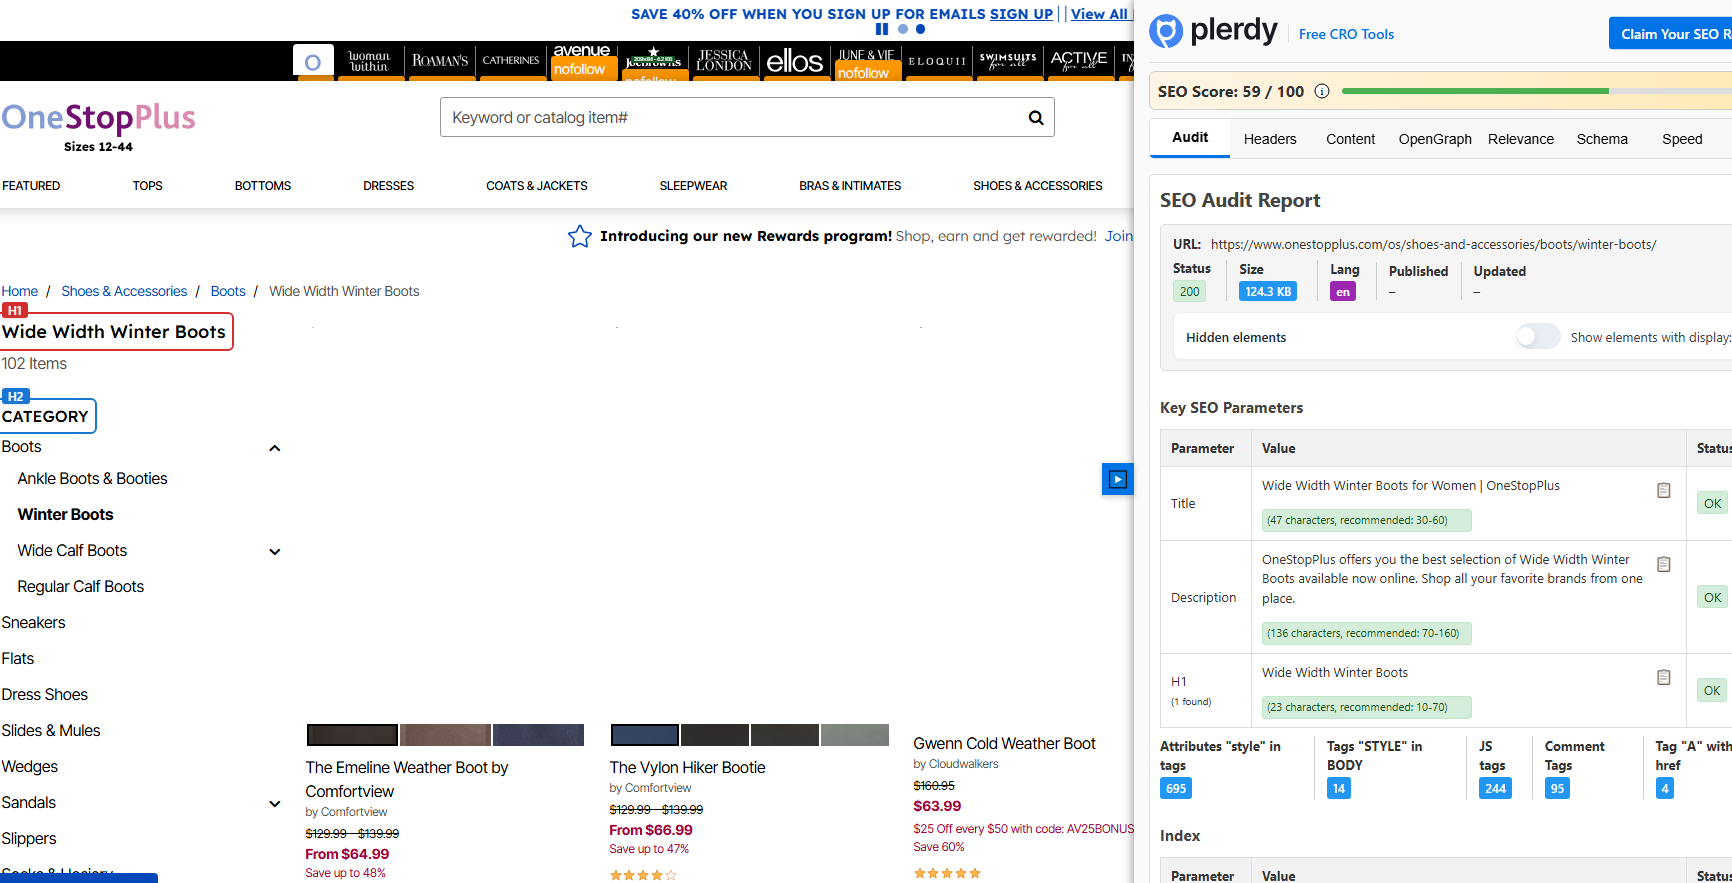
Task: Open the BOTTOMS menu
Action: (263, 186)
